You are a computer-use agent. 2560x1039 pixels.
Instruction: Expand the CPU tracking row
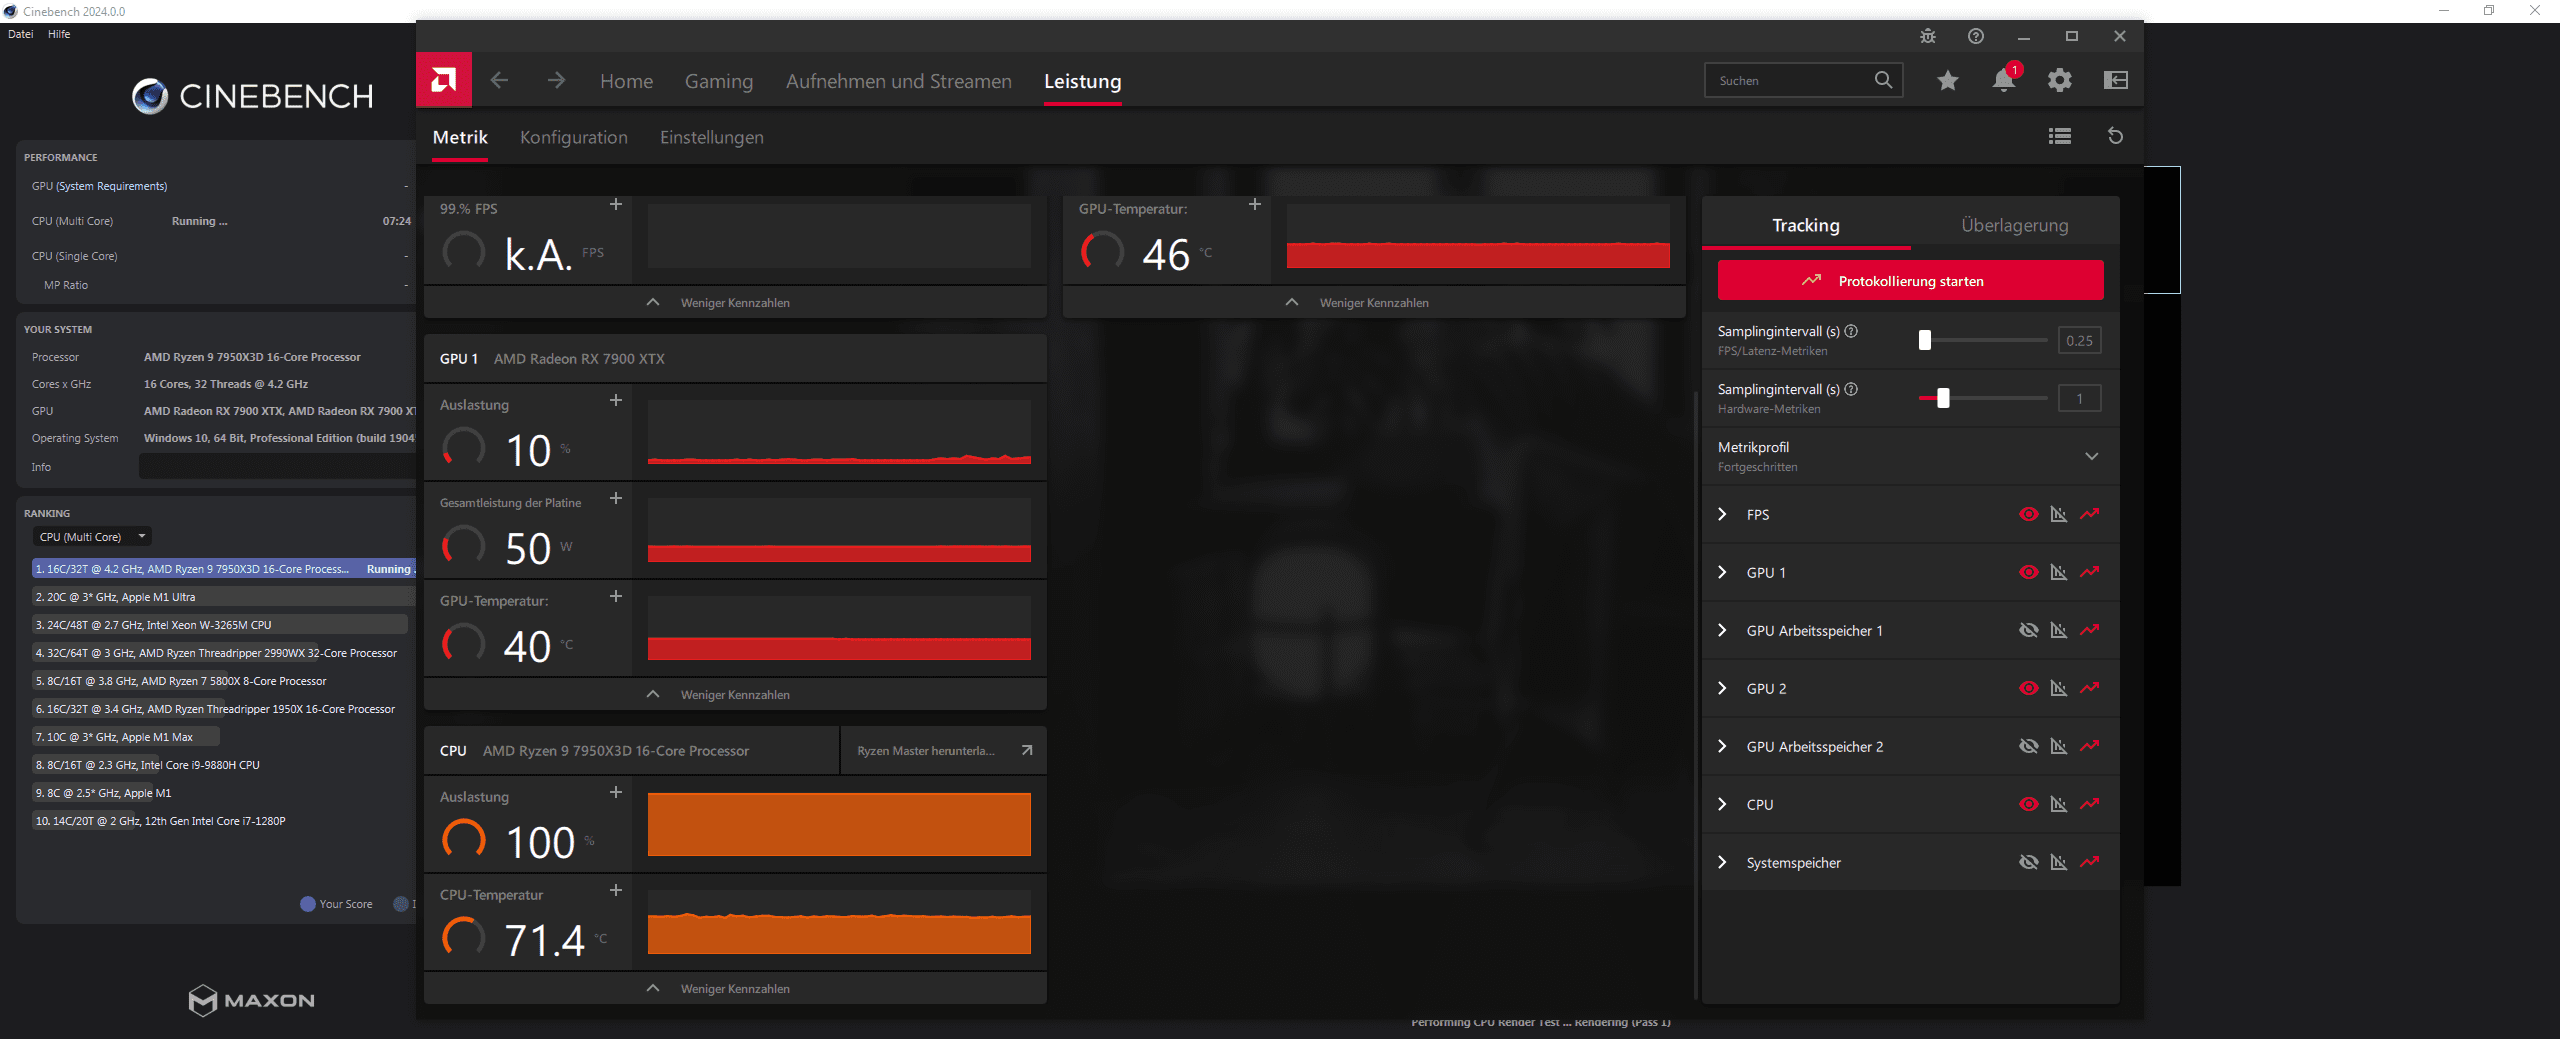point(1722,804)
